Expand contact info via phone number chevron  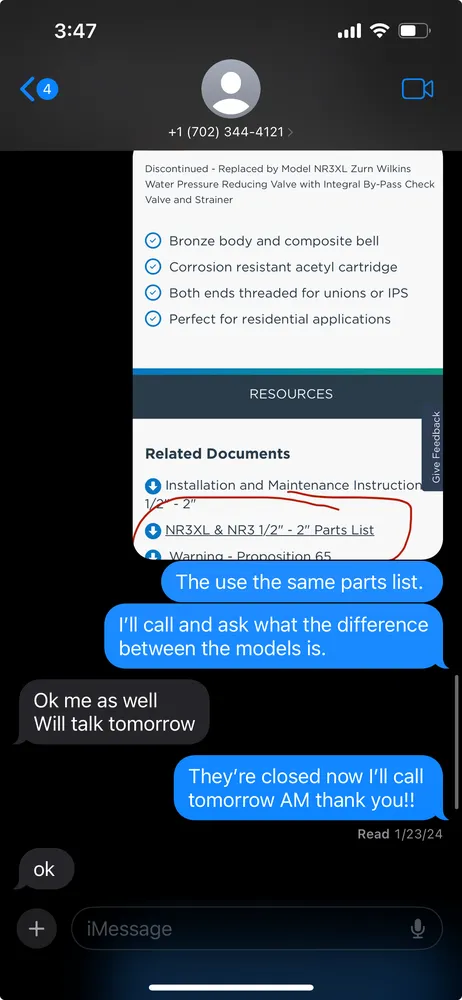[290, 132]
